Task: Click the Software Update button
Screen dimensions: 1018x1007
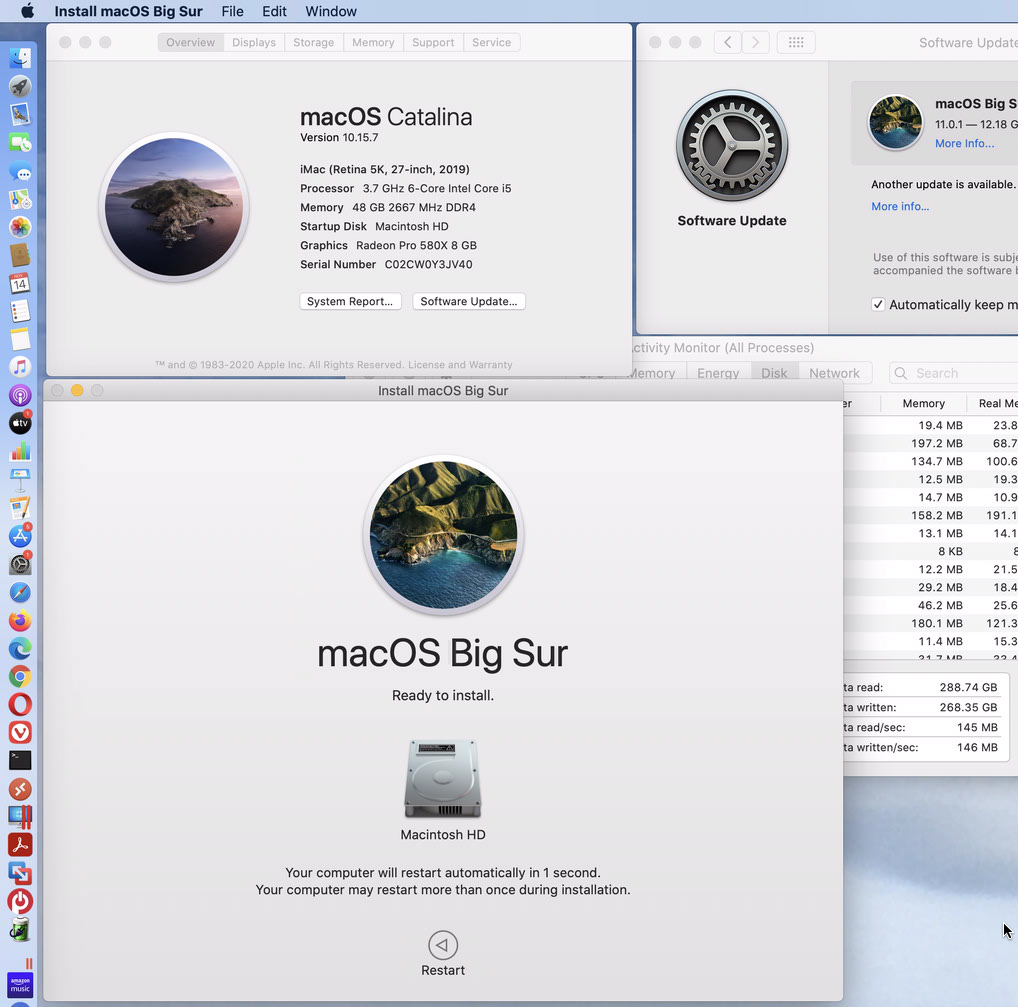Action: [x=468, y=301]
